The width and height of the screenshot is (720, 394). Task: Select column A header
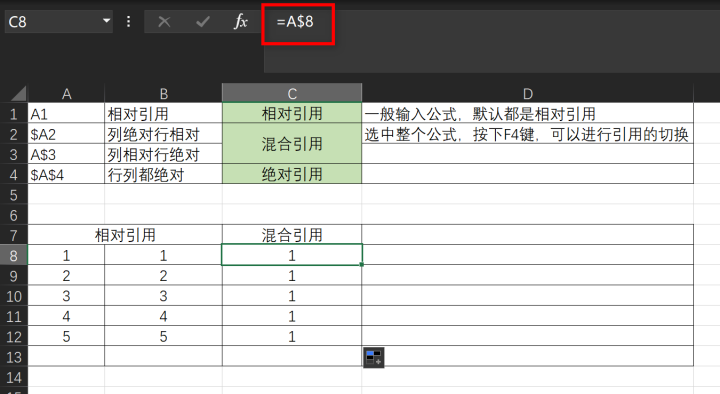(x=67, y=93)
